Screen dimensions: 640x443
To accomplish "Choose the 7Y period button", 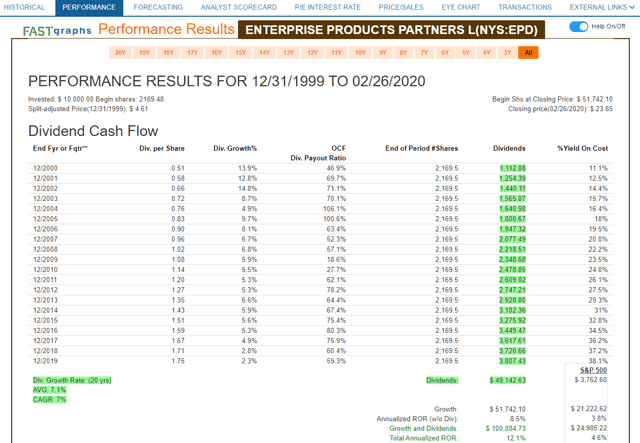I will click(x=424, y=53).
